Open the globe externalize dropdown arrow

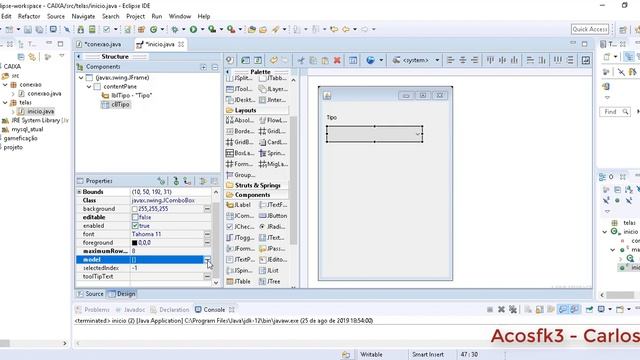pos(381,60)
